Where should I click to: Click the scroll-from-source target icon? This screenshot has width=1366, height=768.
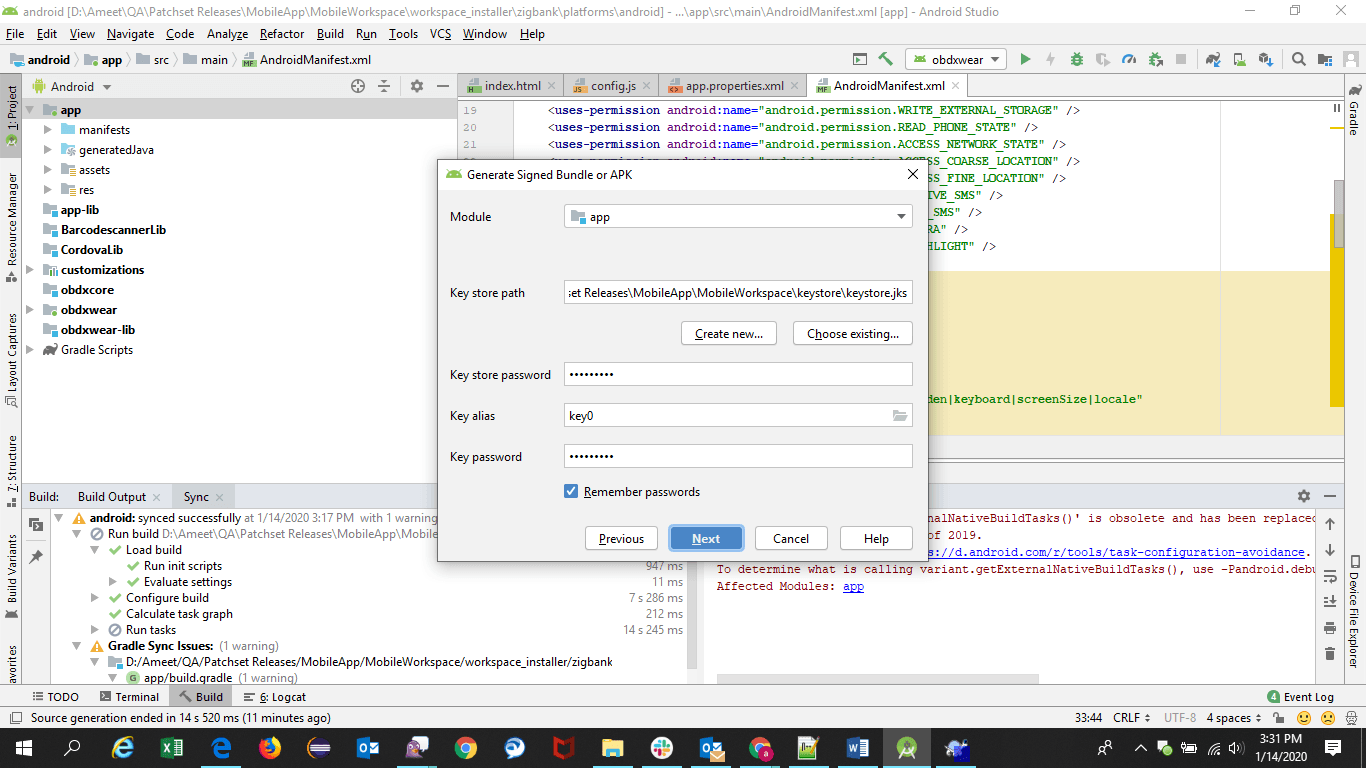coord(358,87)
